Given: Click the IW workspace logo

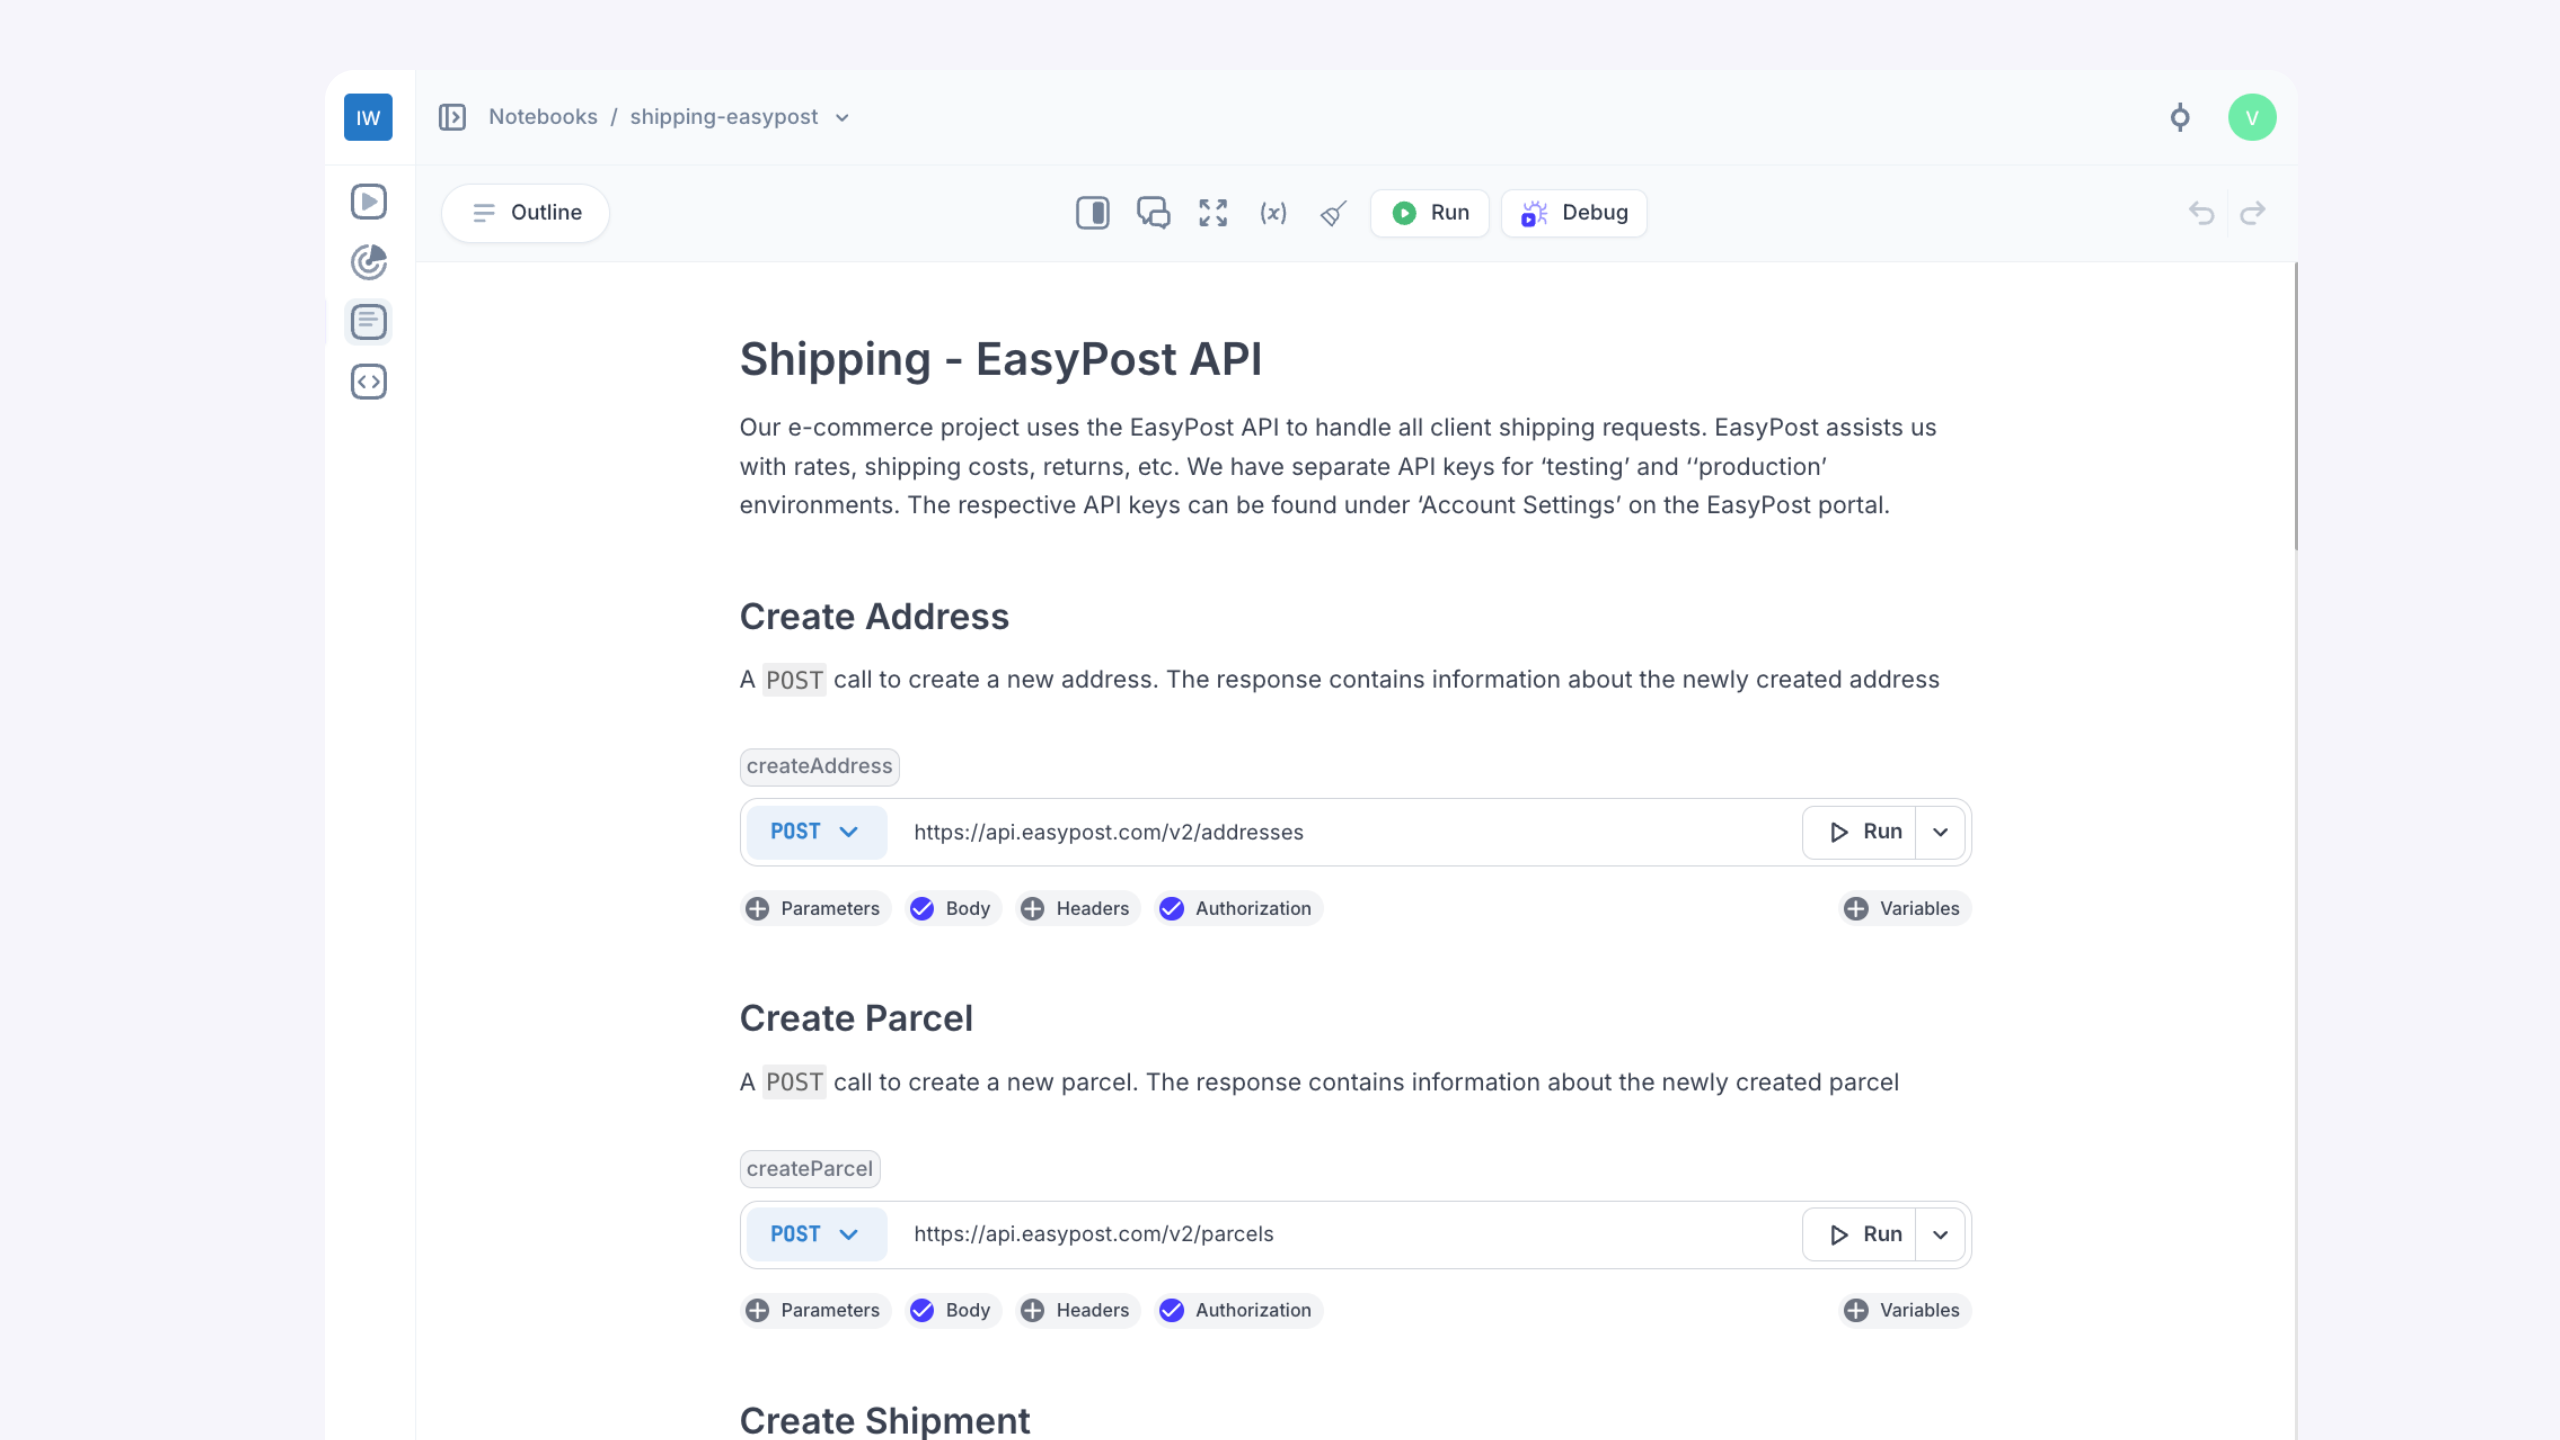Looking at the screenshot, I should pyautogui.click(x=368, y=117).
